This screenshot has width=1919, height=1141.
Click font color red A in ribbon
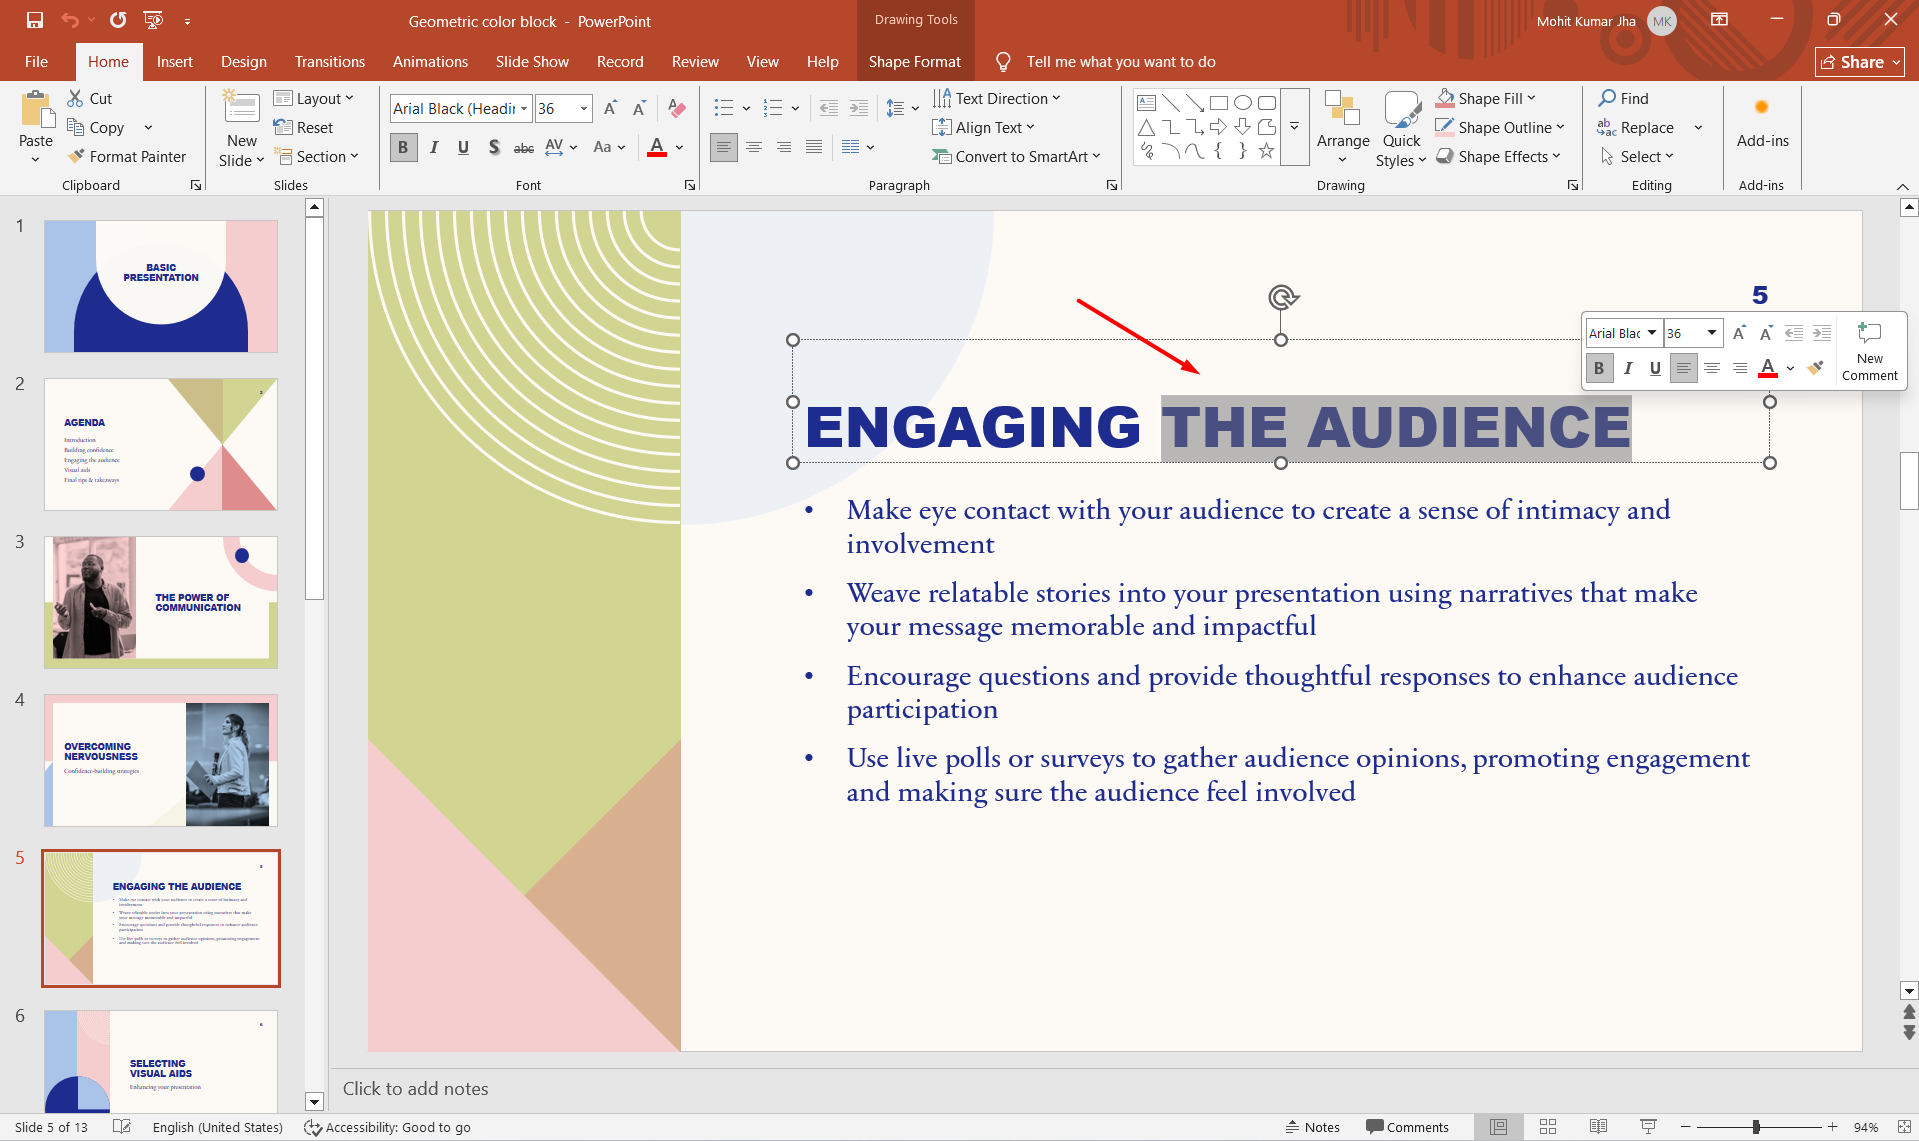[657, 147]
